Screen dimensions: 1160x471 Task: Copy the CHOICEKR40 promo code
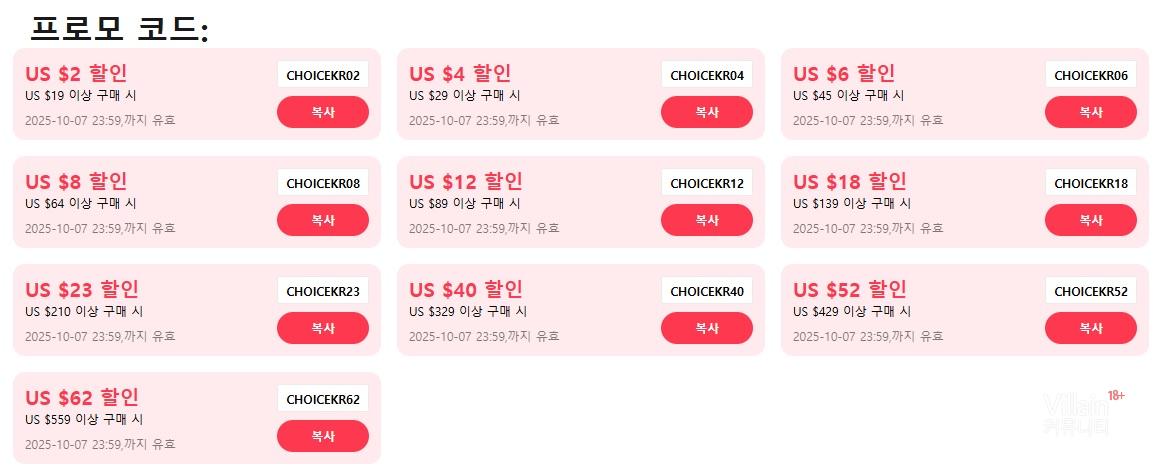[706, 328]
